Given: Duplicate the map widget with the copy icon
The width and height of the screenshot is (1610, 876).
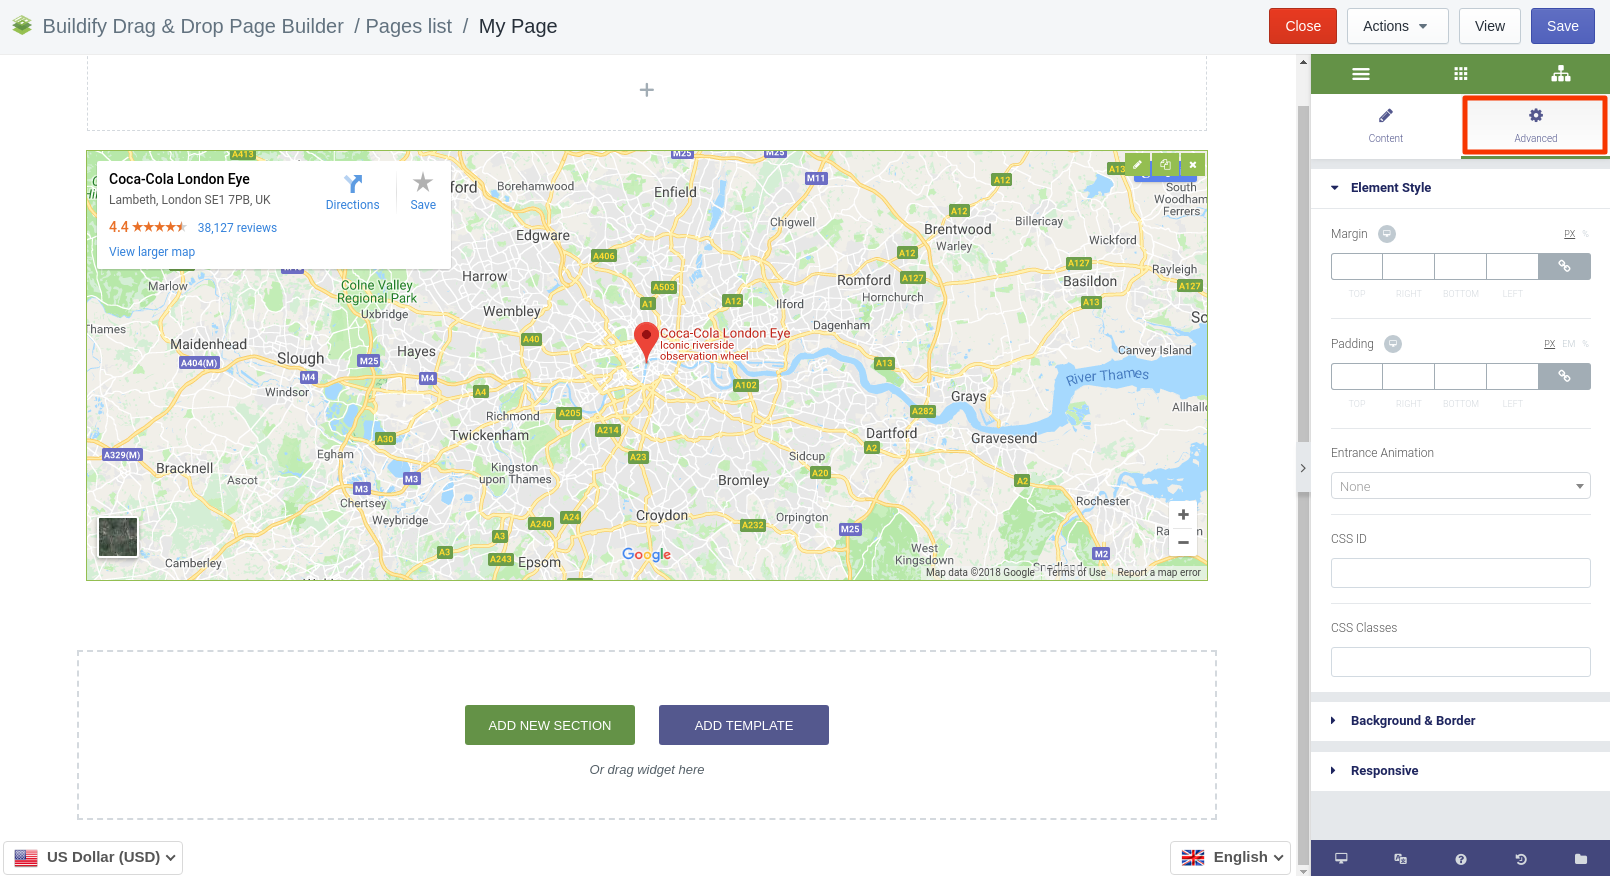Looking at the screenshot, I should point(1165,165).
